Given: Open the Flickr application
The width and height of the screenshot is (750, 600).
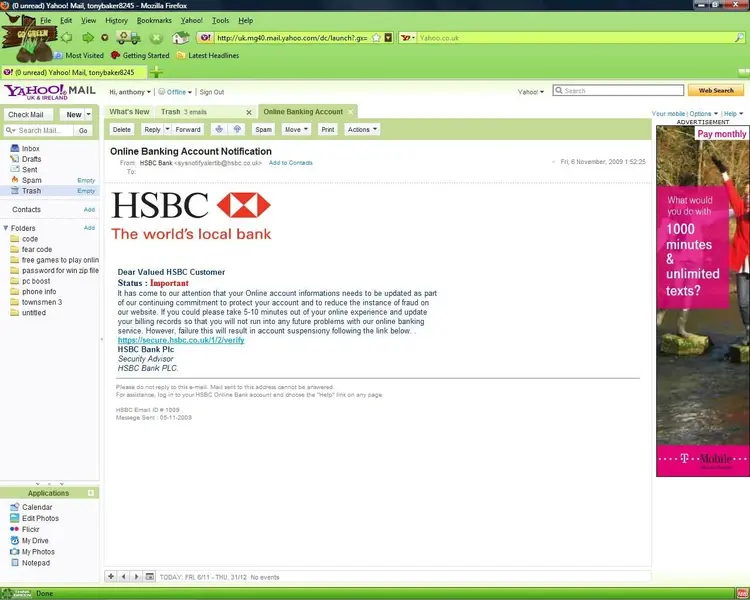Looking at the screenshot, I should click(x=31, y=529).
